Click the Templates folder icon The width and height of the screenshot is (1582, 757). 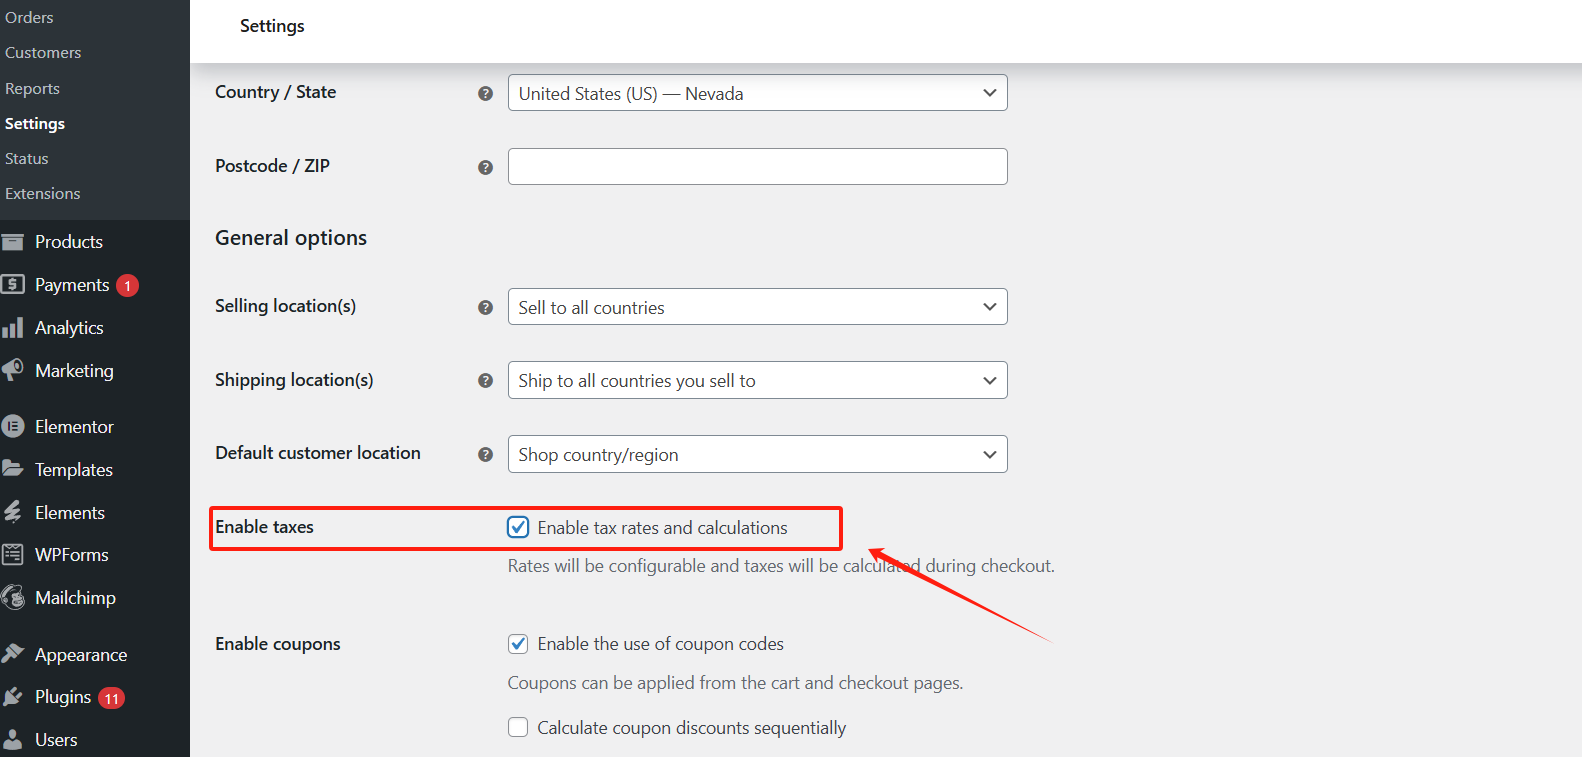coord(13,469)
